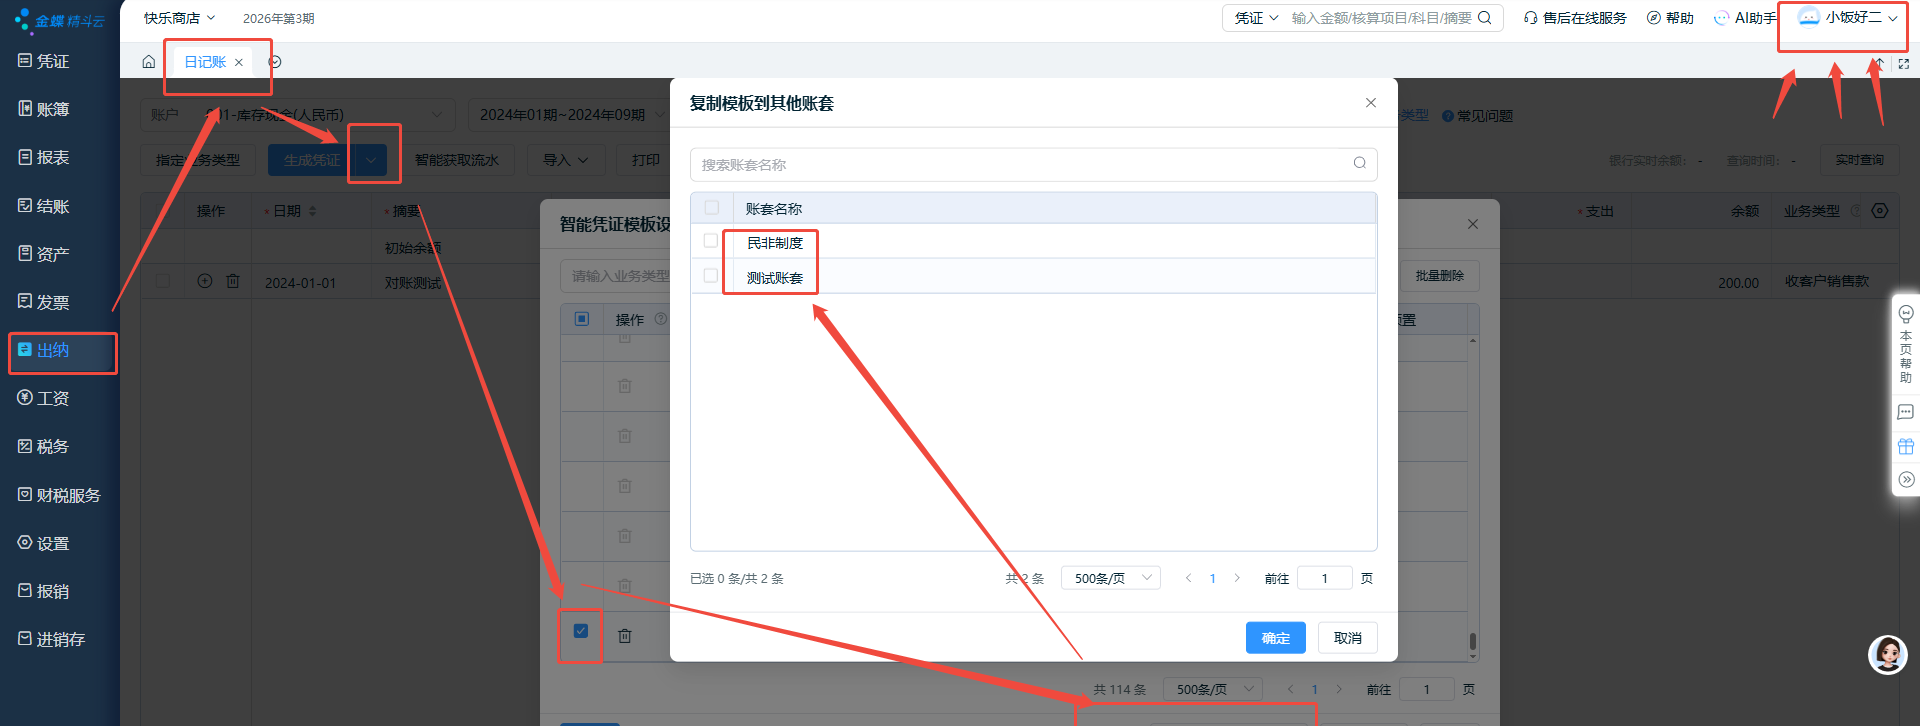Viewport: 1920px width, 726px height.
Task: Click the search icon in 搜索账套名称 field
Action: (1360, 163)
